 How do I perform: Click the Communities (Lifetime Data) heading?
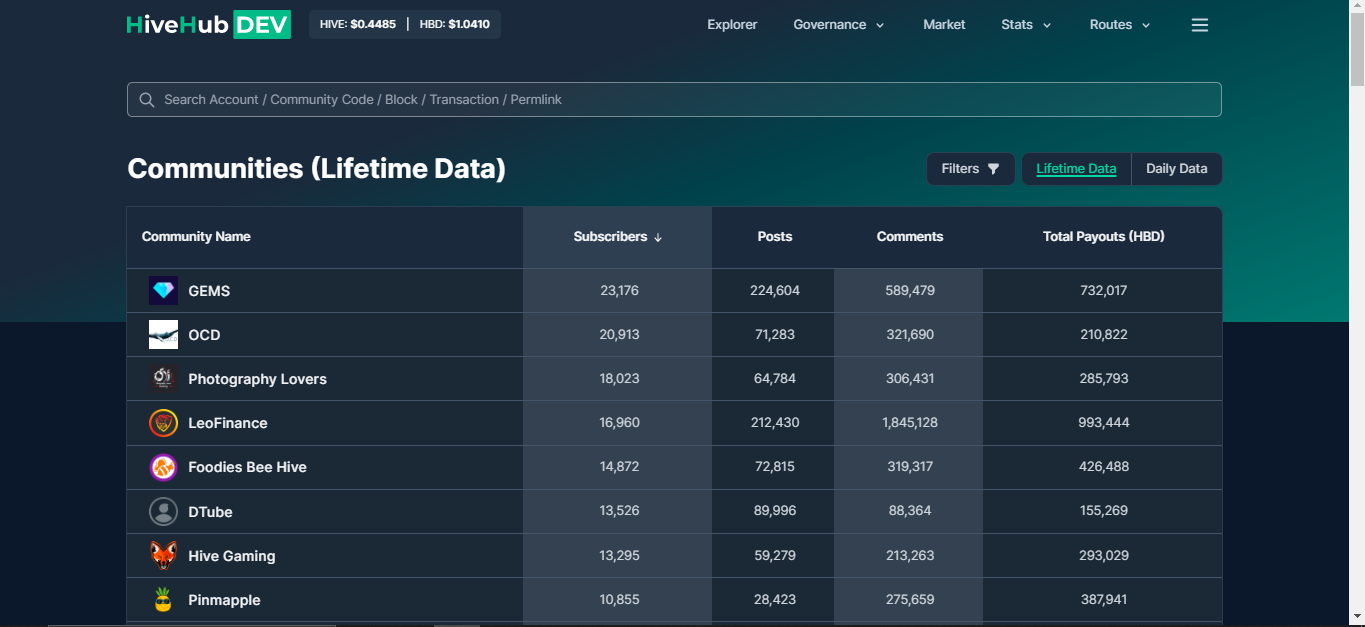tap(316, 169)
